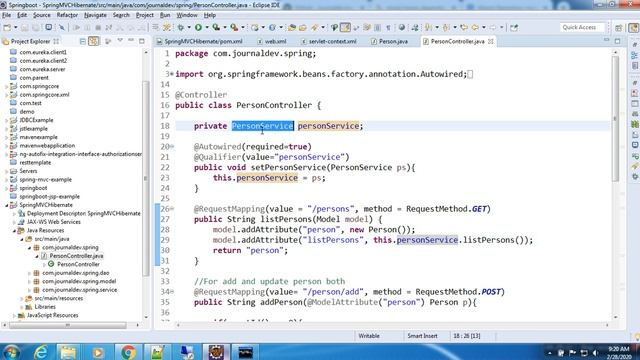Open dropdown arrow next to Run icon
Screen dimensions: 640x360
tap(207, 27)
